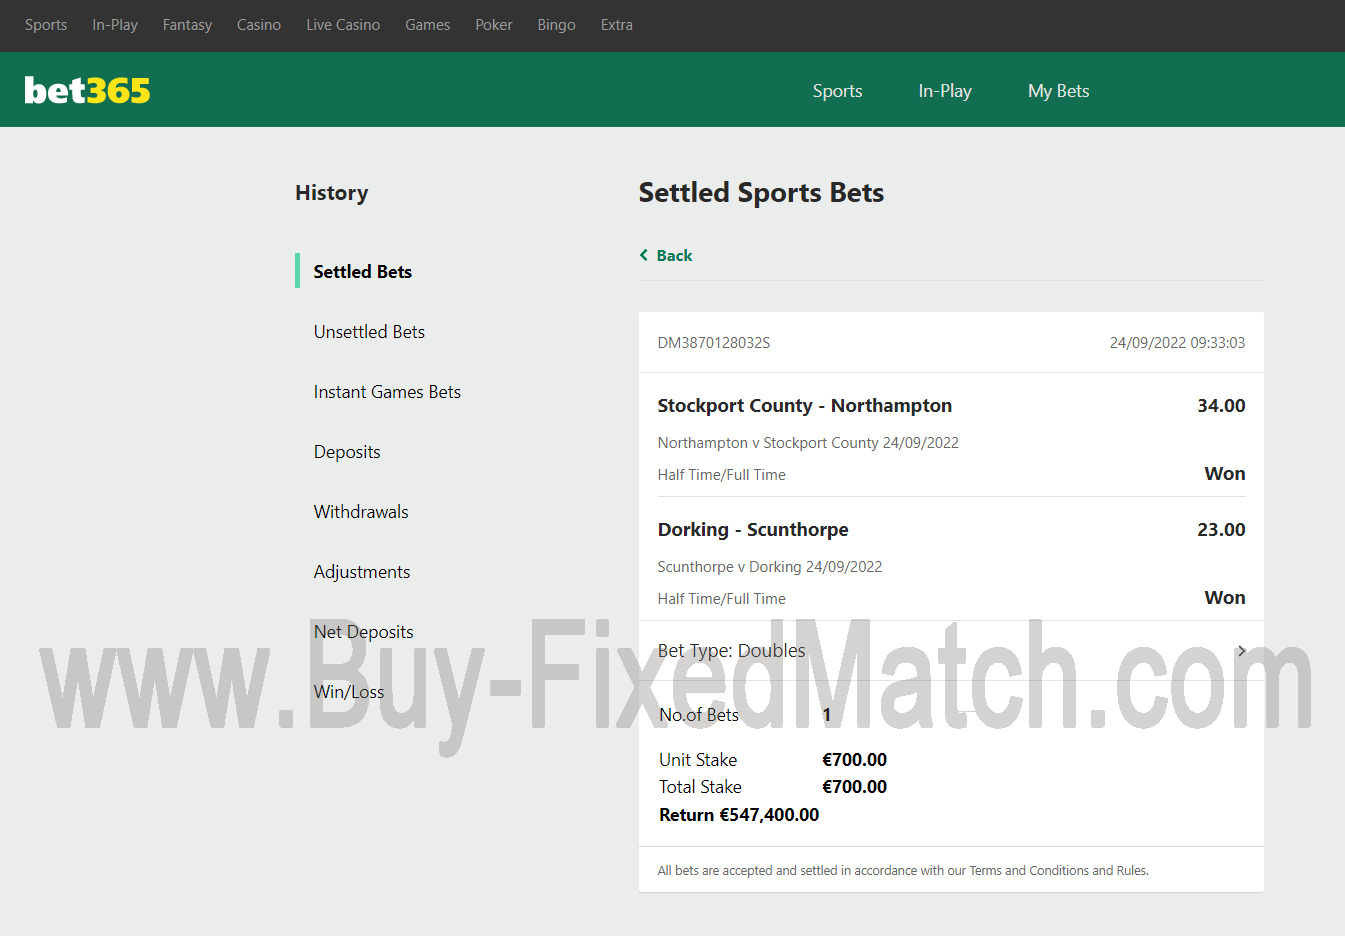The height and width of the screenshot is (936, 1345).
Task: Go to My Bets
Action: coord(1058,91)
